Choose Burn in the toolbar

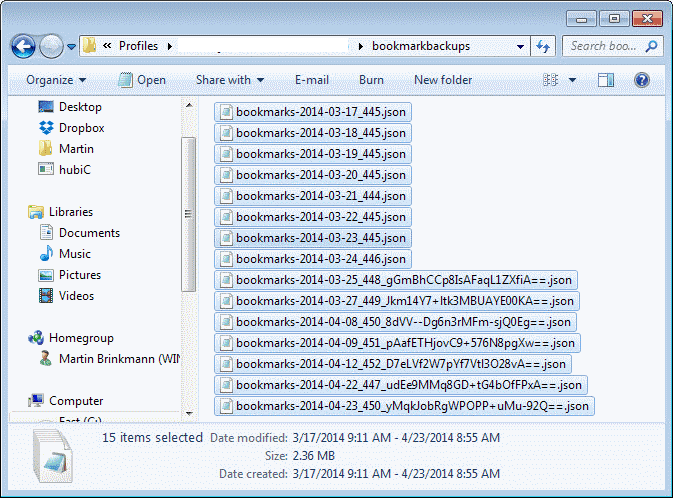(x=371, y=80)
